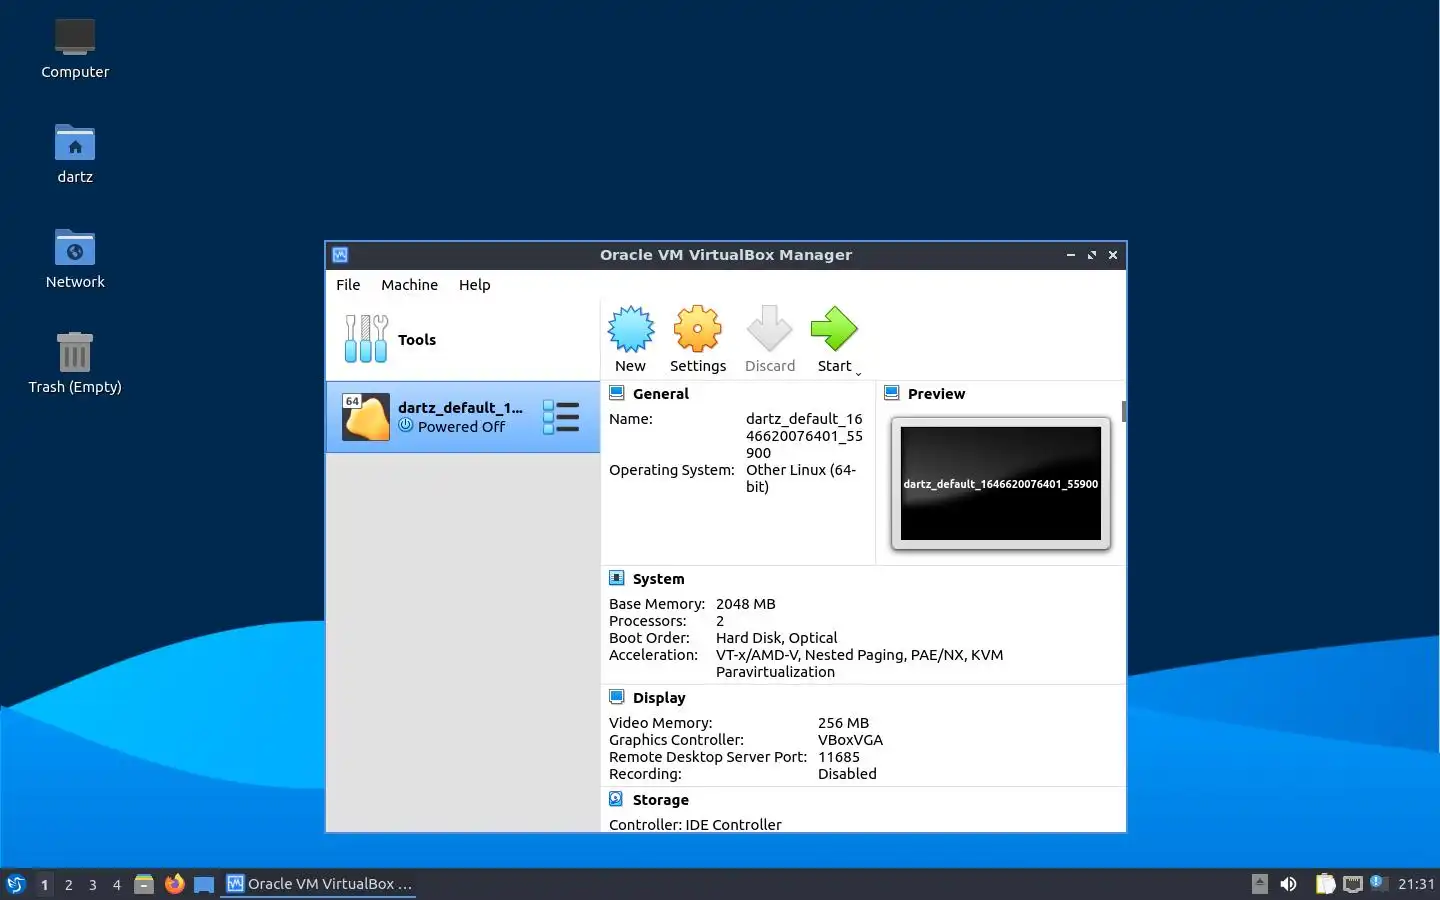
Task: Click the Discard arrow icon
Action: click(x=769, y=329)
